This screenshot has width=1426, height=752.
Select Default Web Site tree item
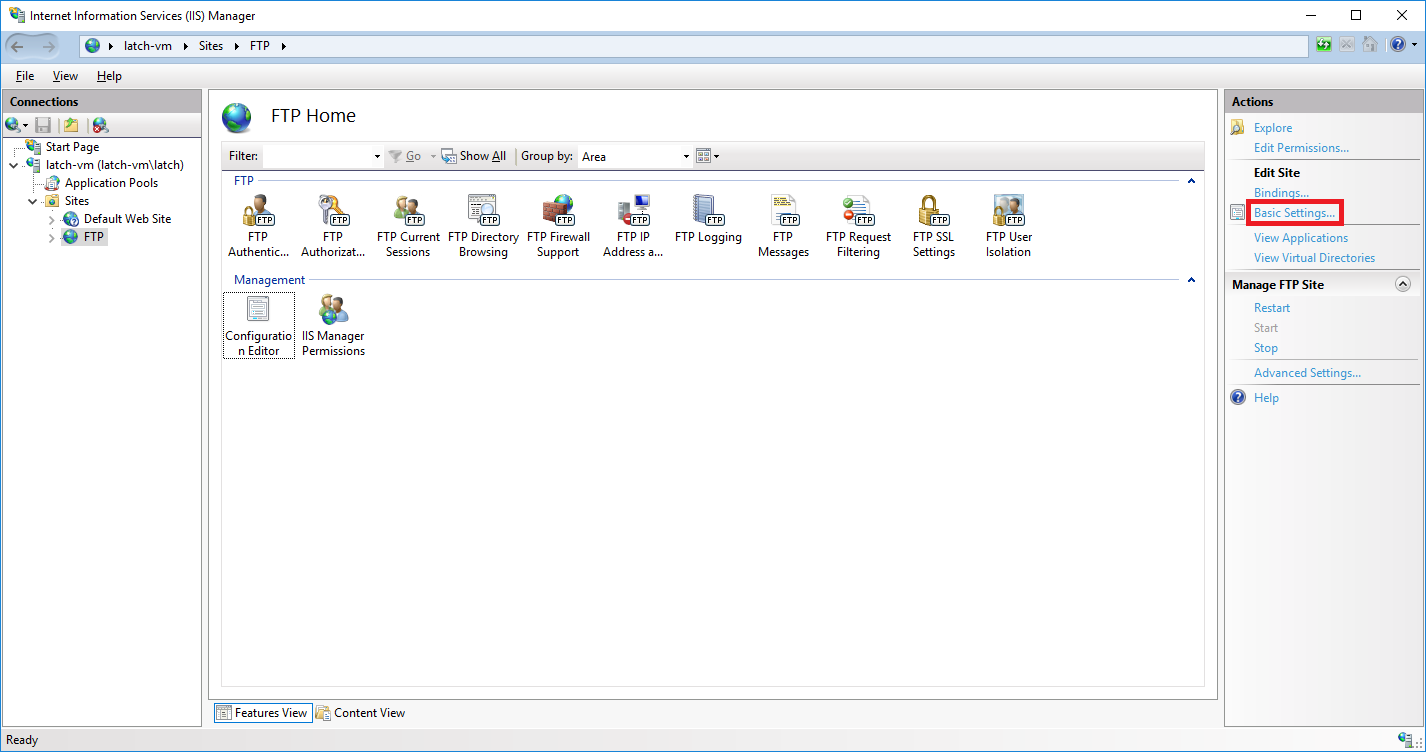coord(127,219)
